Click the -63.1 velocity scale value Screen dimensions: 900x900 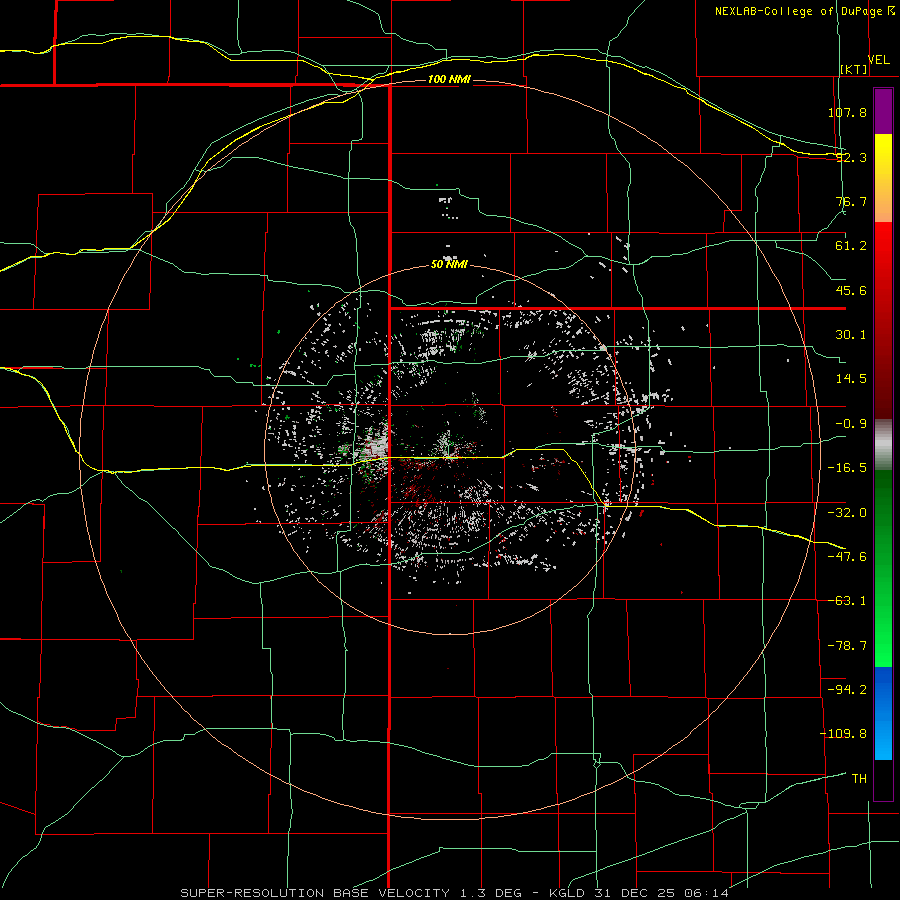(x=847, y=601)
